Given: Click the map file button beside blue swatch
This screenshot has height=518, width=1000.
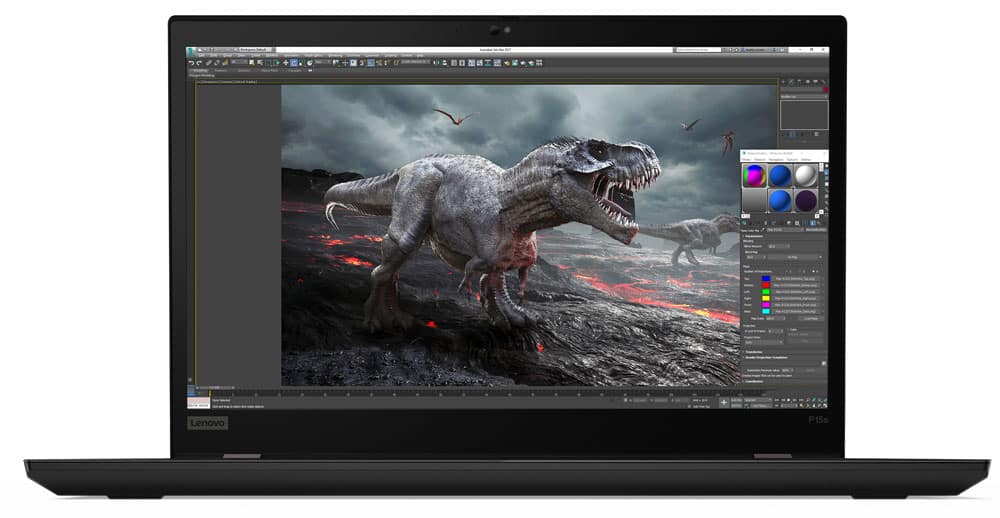Looking at the screenshot, I should point(797,279).
